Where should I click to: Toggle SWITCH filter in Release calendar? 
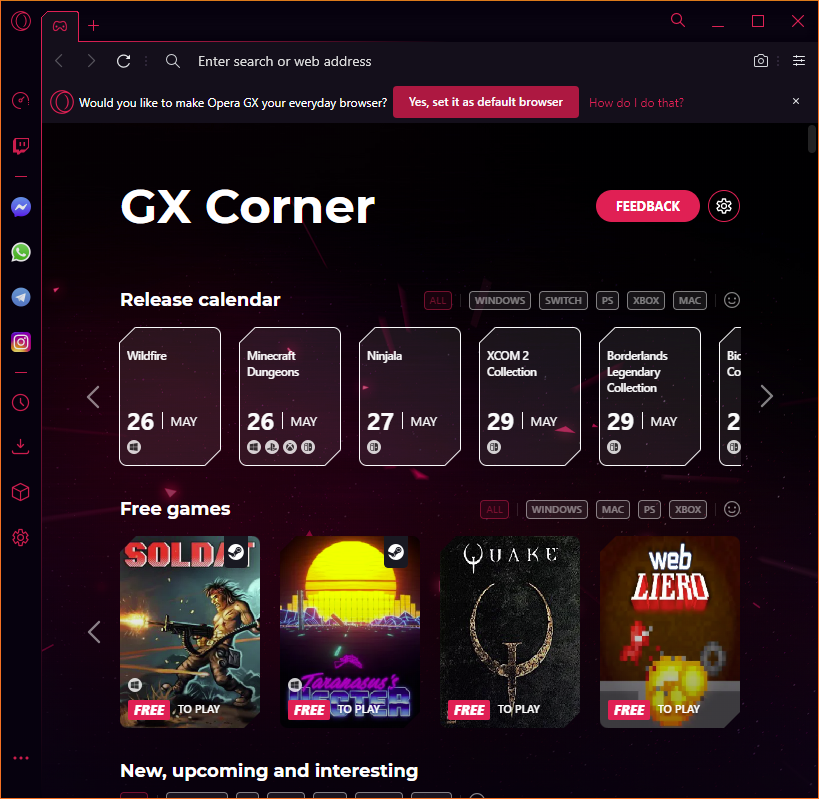click(x=563, y=300)
